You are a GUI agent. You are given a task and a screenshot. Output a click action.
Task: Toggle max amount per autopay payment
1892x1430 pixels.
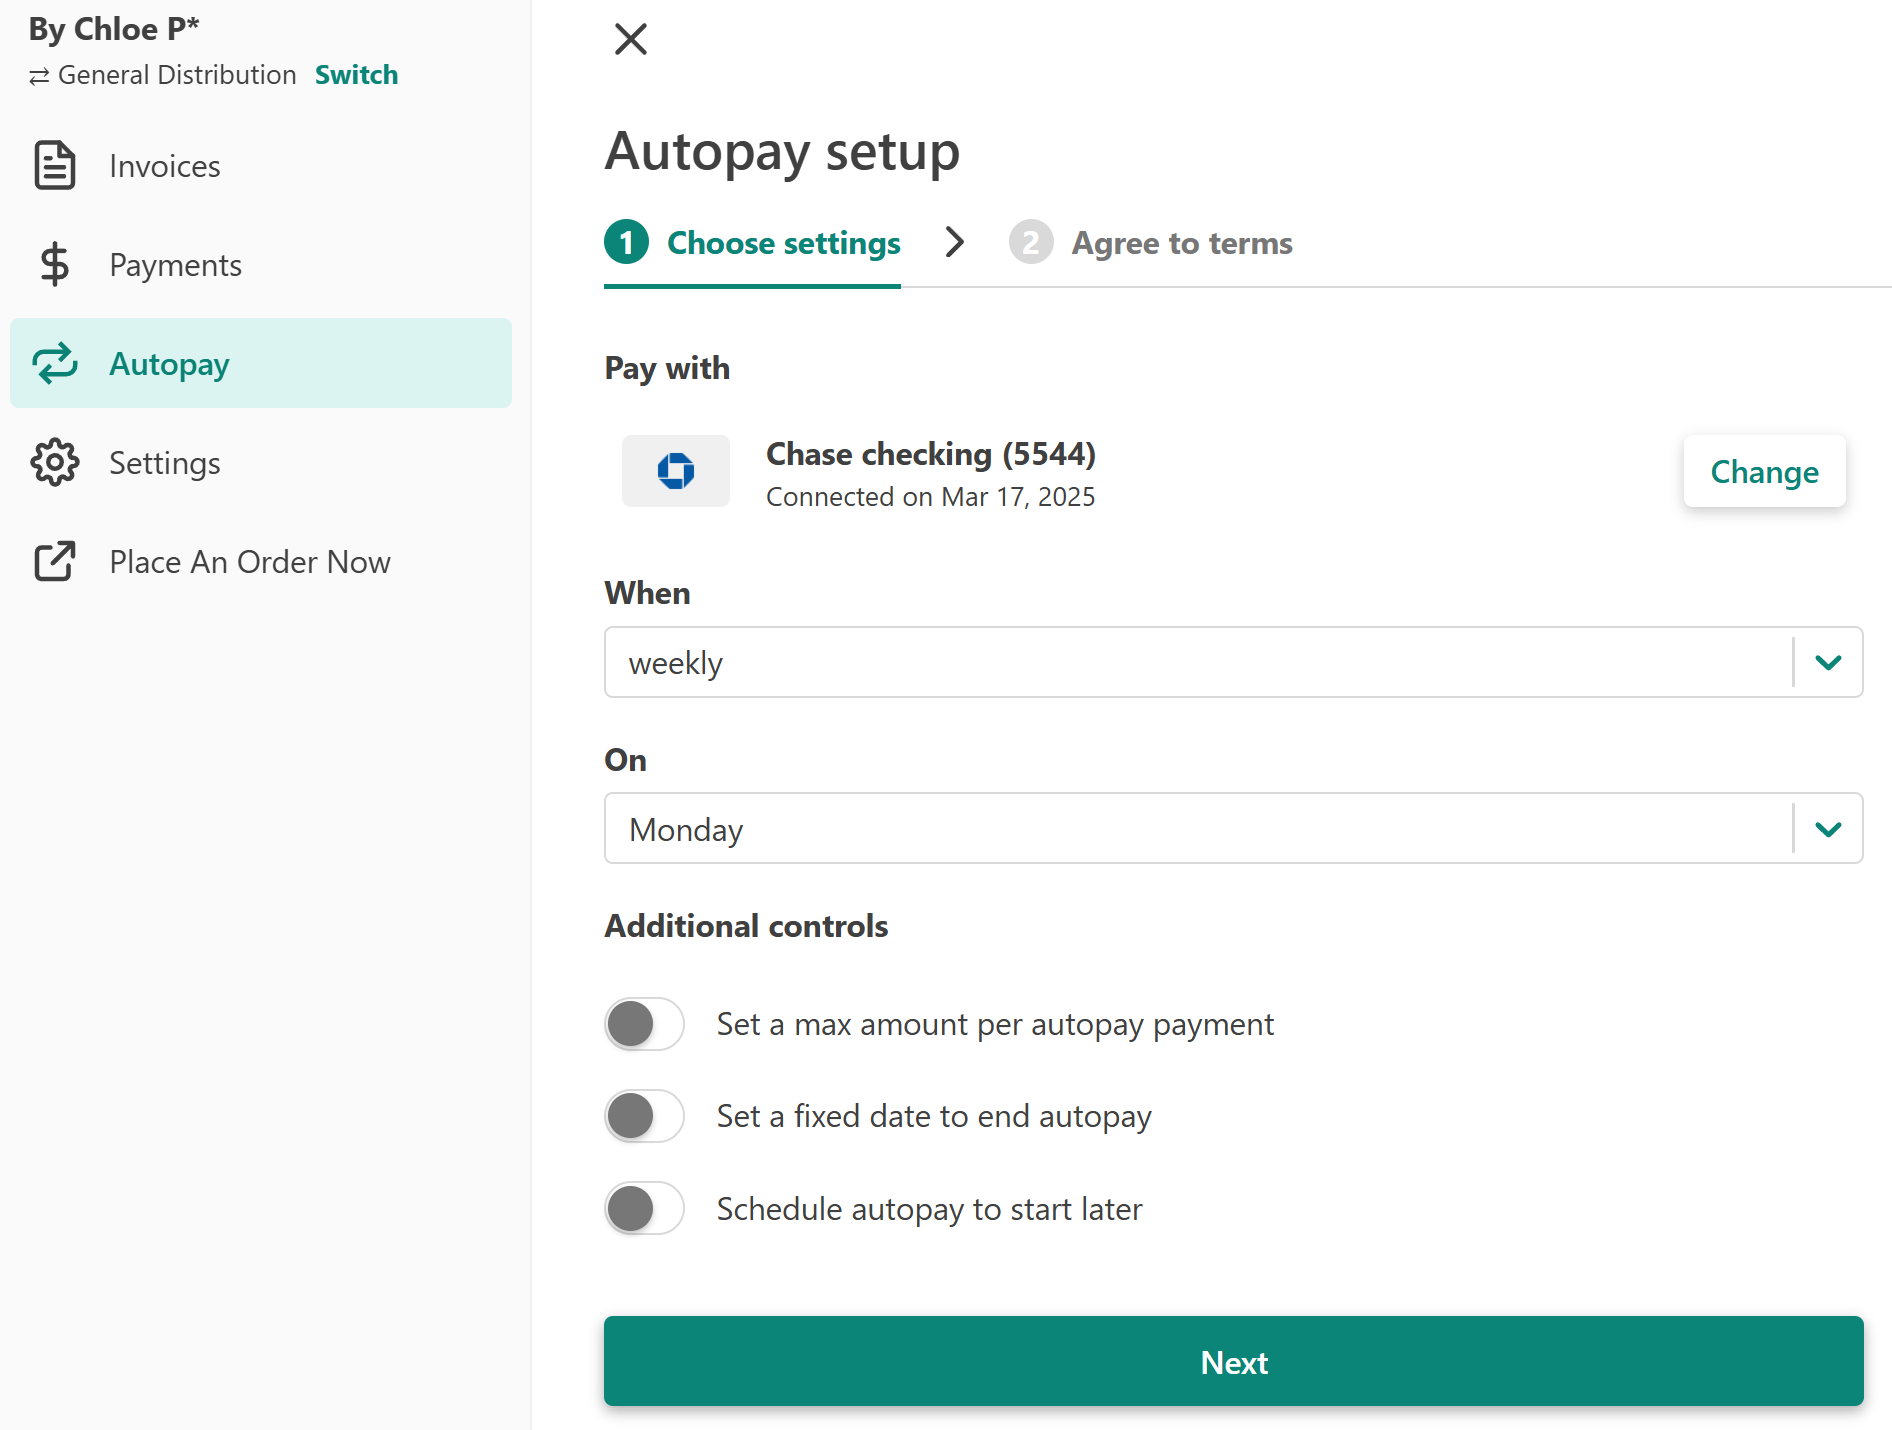click(x=644, y=1024)
